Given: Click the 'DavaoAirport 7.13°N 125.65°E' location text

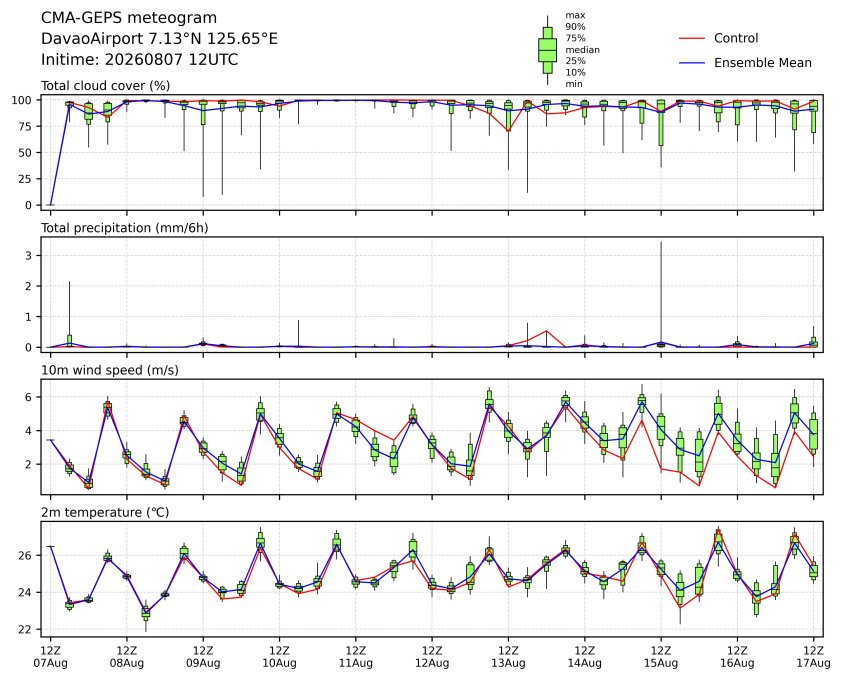Looking at the screenshot, I should click(x=159, y=39).
